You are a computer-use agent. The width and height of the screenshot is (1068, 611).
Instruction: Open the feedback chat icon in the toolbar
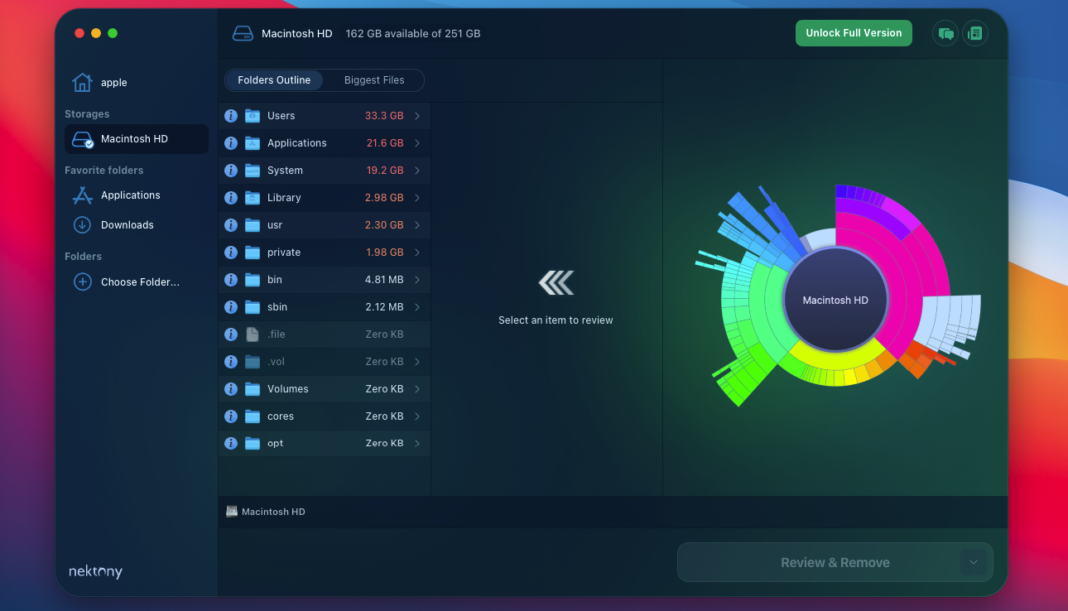pos(945,33)
